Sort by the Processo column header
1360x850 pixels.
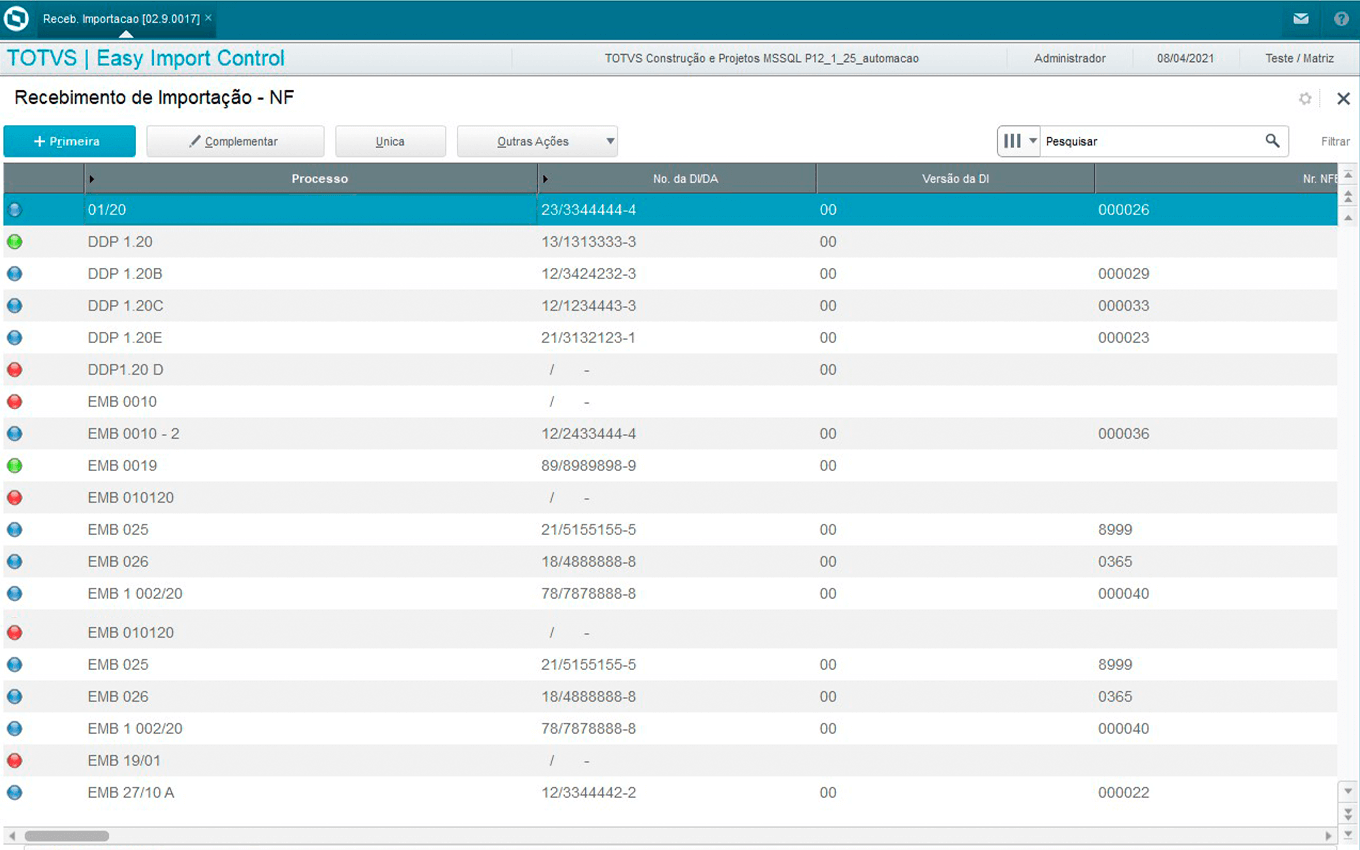click(319, 179)
